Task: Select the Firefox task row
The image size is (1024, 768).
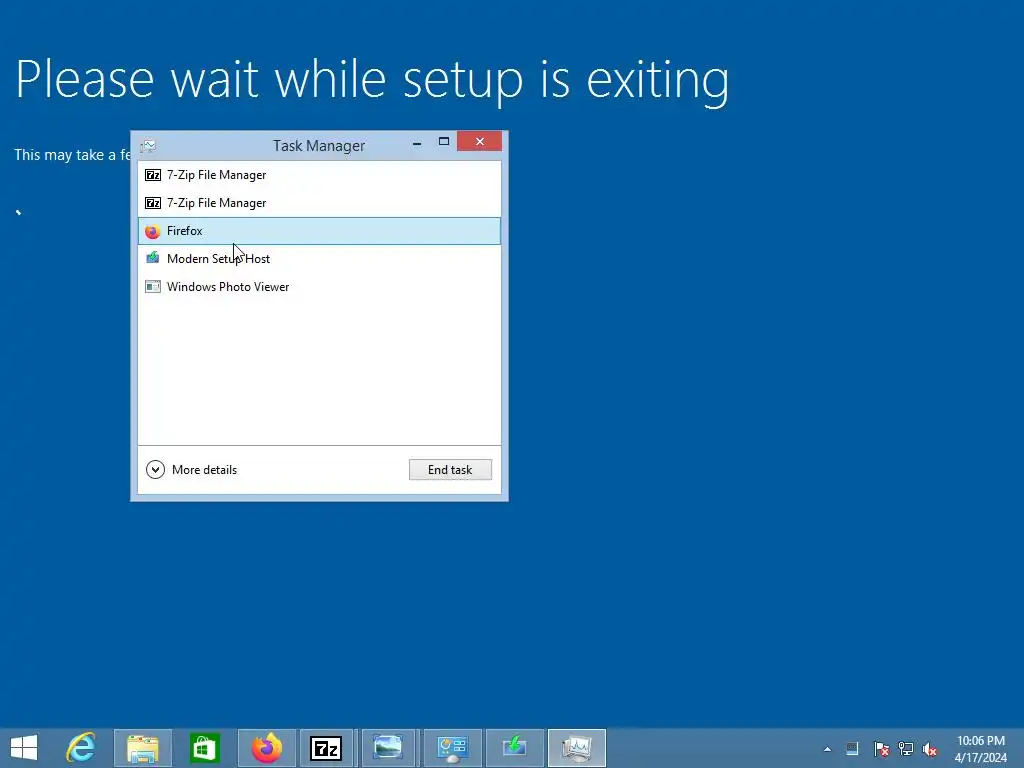Action: point(319,231)
